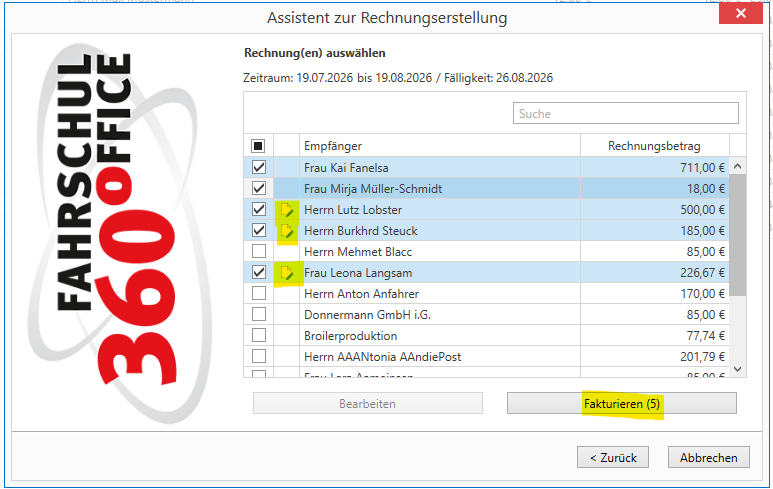Viewport: 773px width, 489px height.
Task: Check the Broilerproduktion checkbox
Action: 259,335
